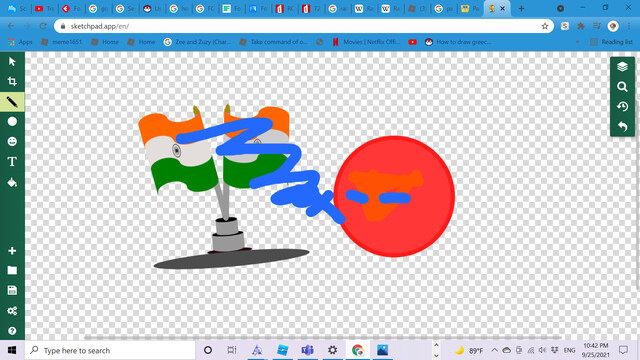Select the Pencil brush tool
Image resolution: width=640 pixels, height=360 pixels.
pyautogui.click(x=12, y=102)
